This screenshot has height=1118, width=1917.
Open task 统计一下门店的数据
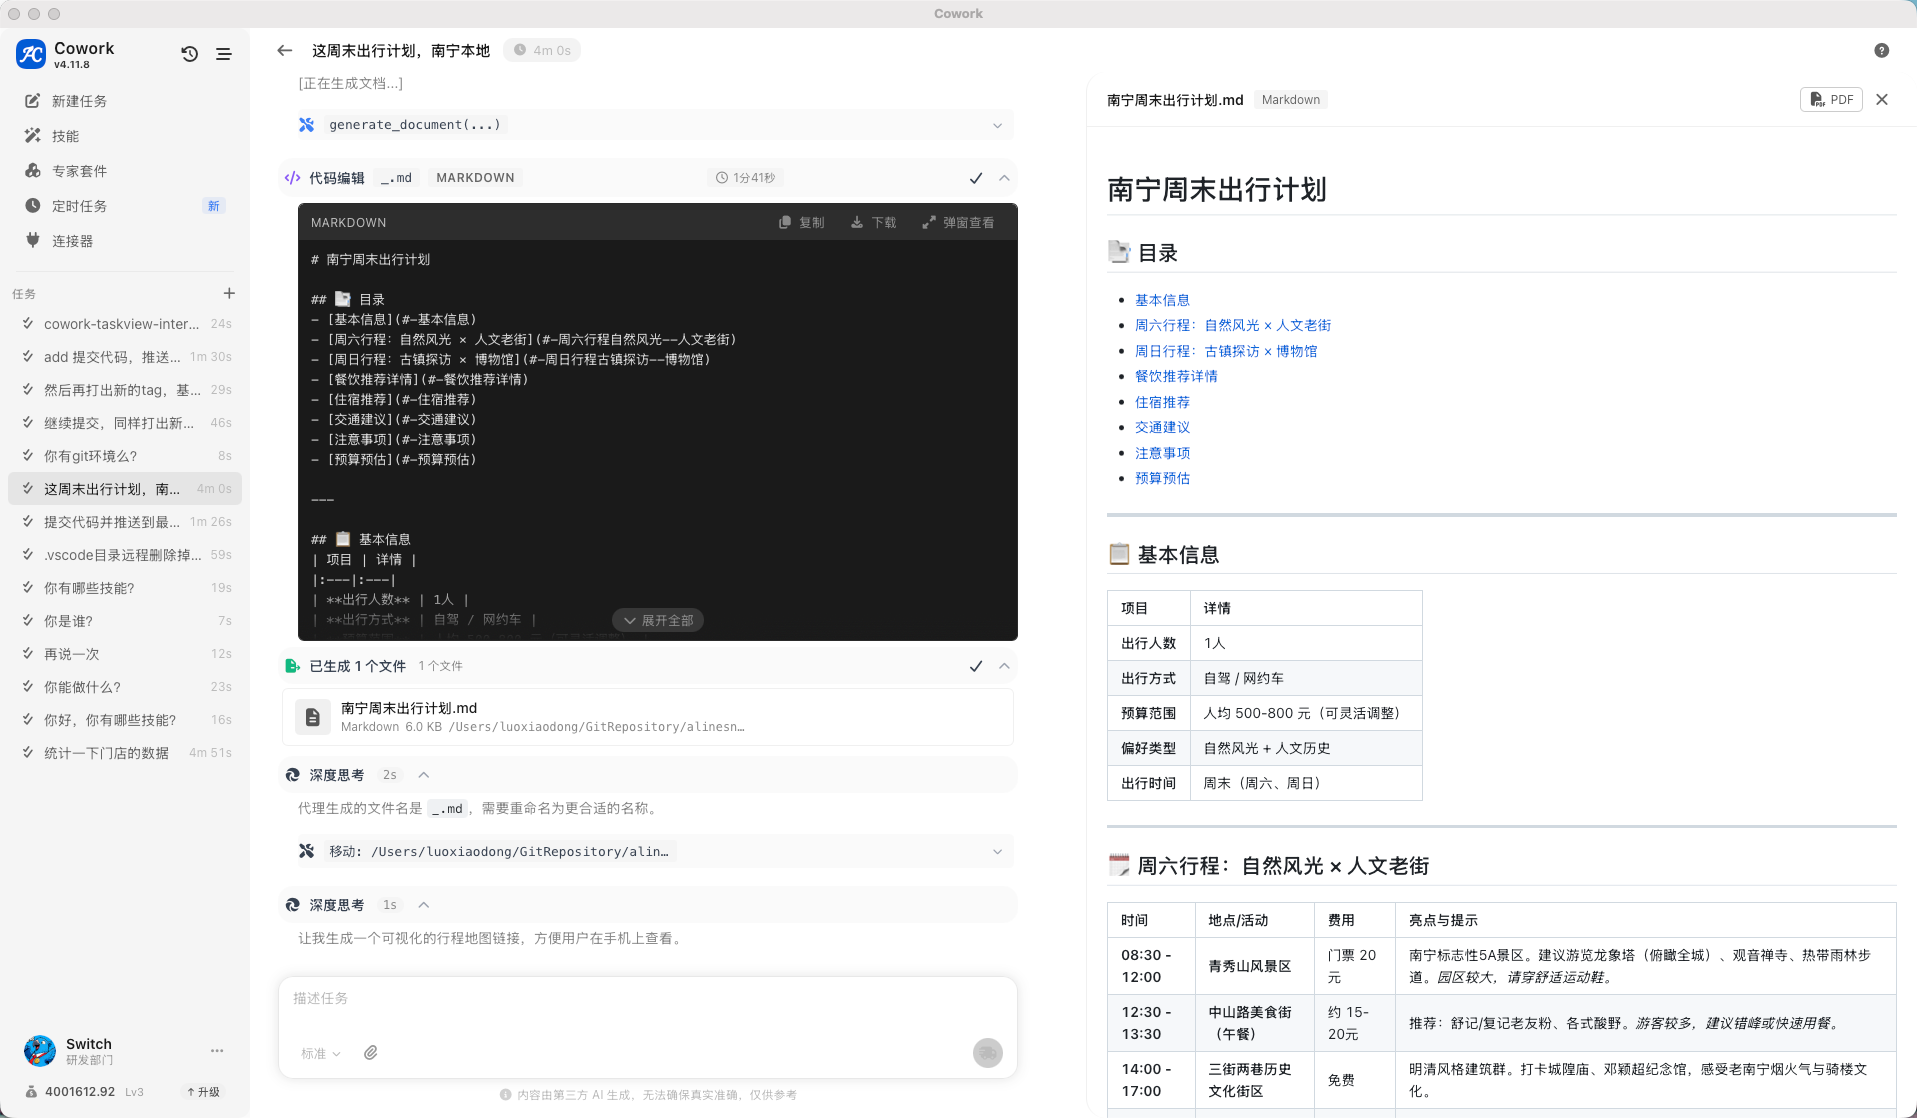125,753
